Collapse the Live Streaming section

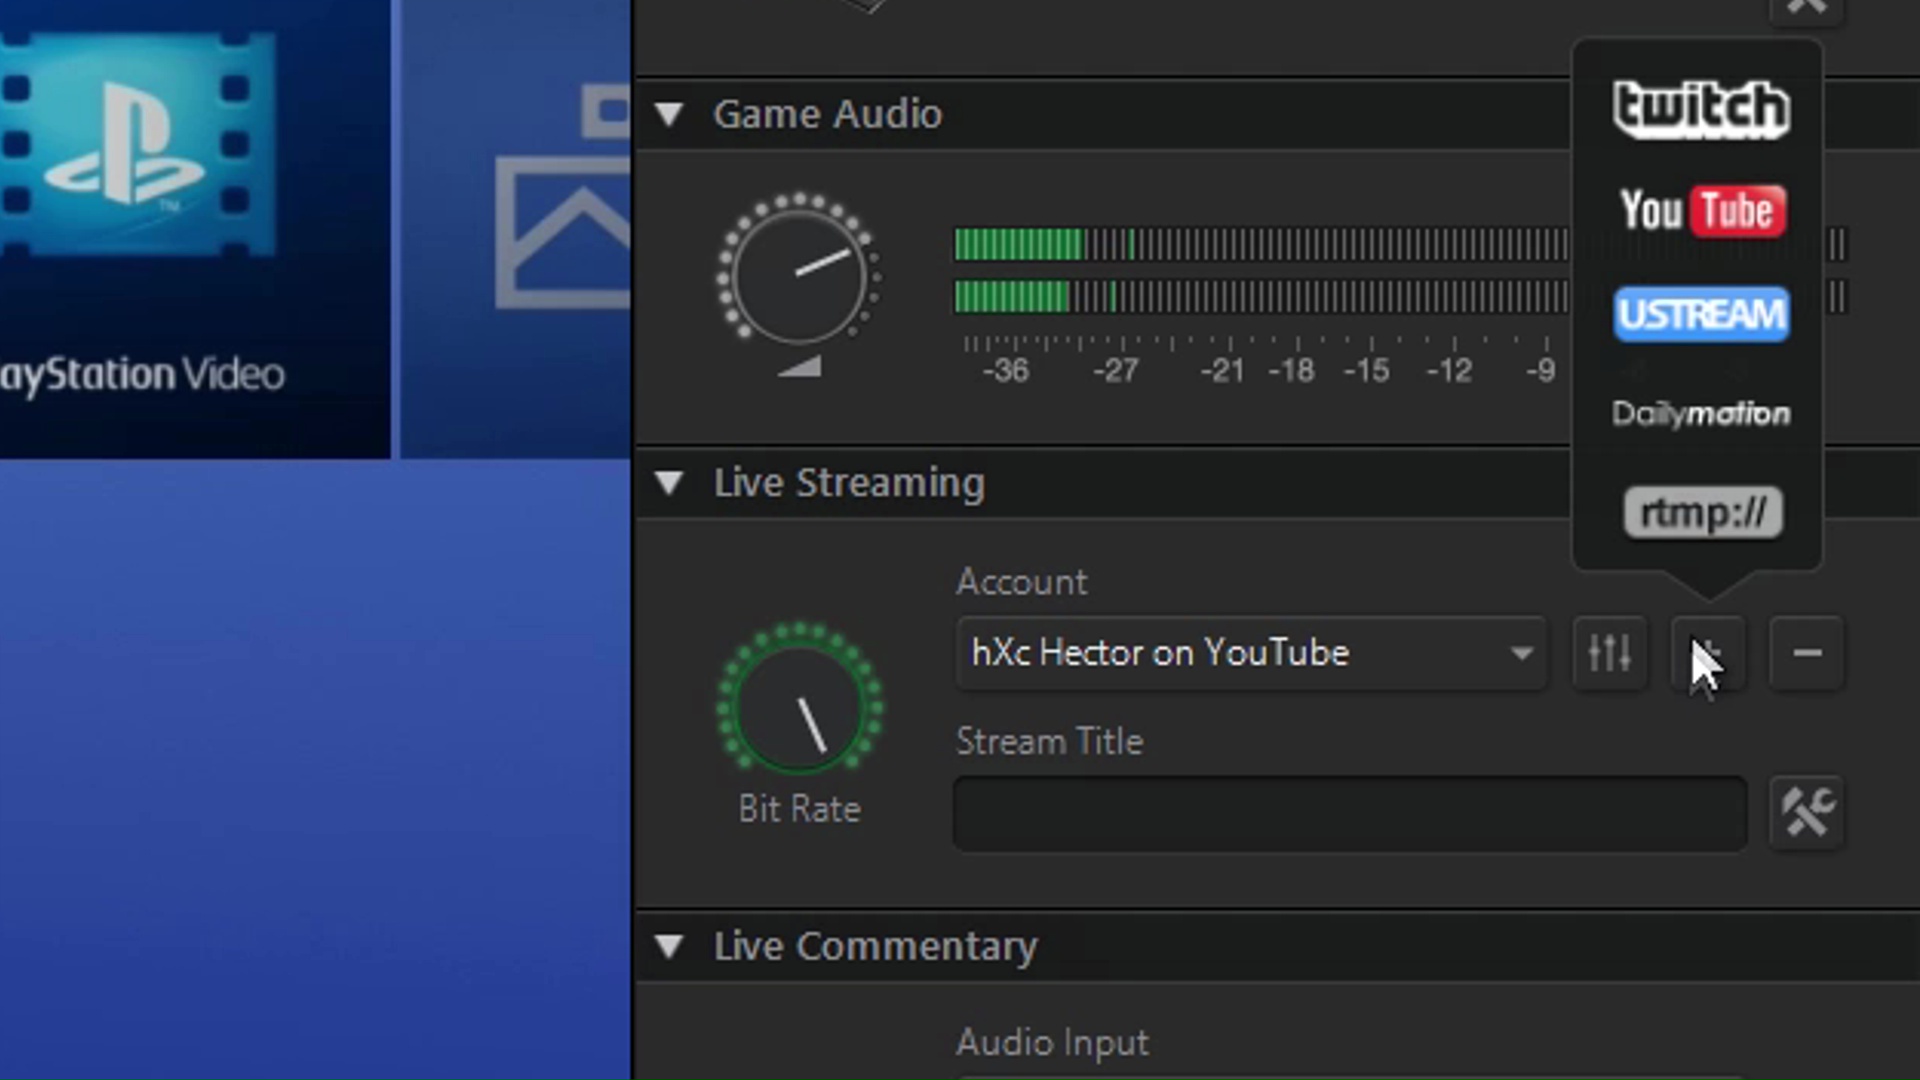coord(669,483)
